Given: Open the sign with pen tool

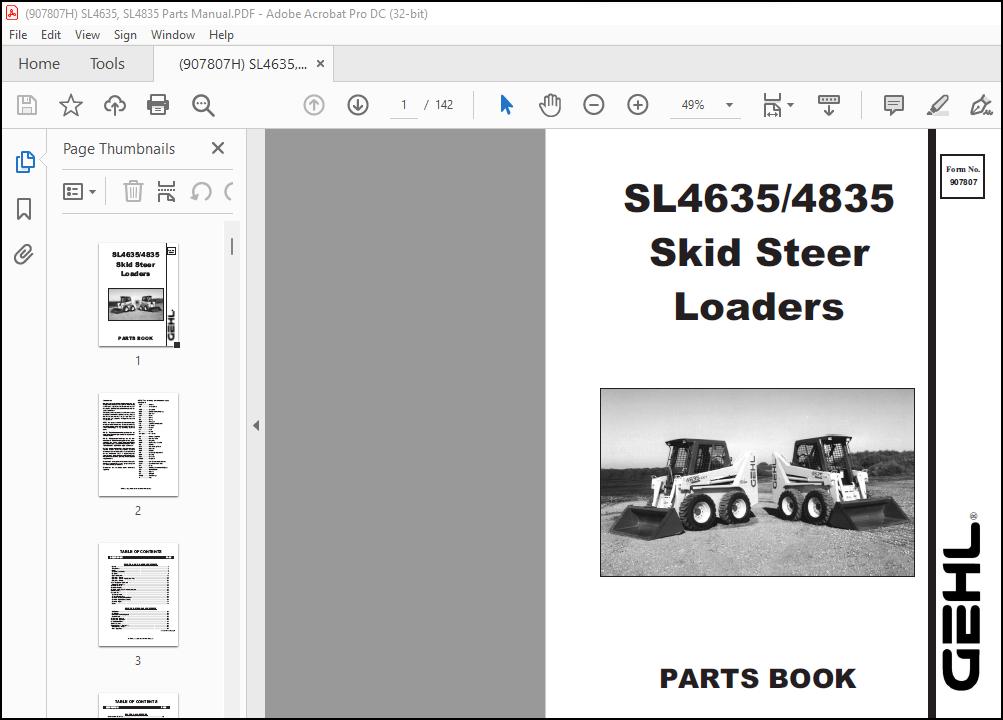Looking at the screenshot, I should point(981,105).
